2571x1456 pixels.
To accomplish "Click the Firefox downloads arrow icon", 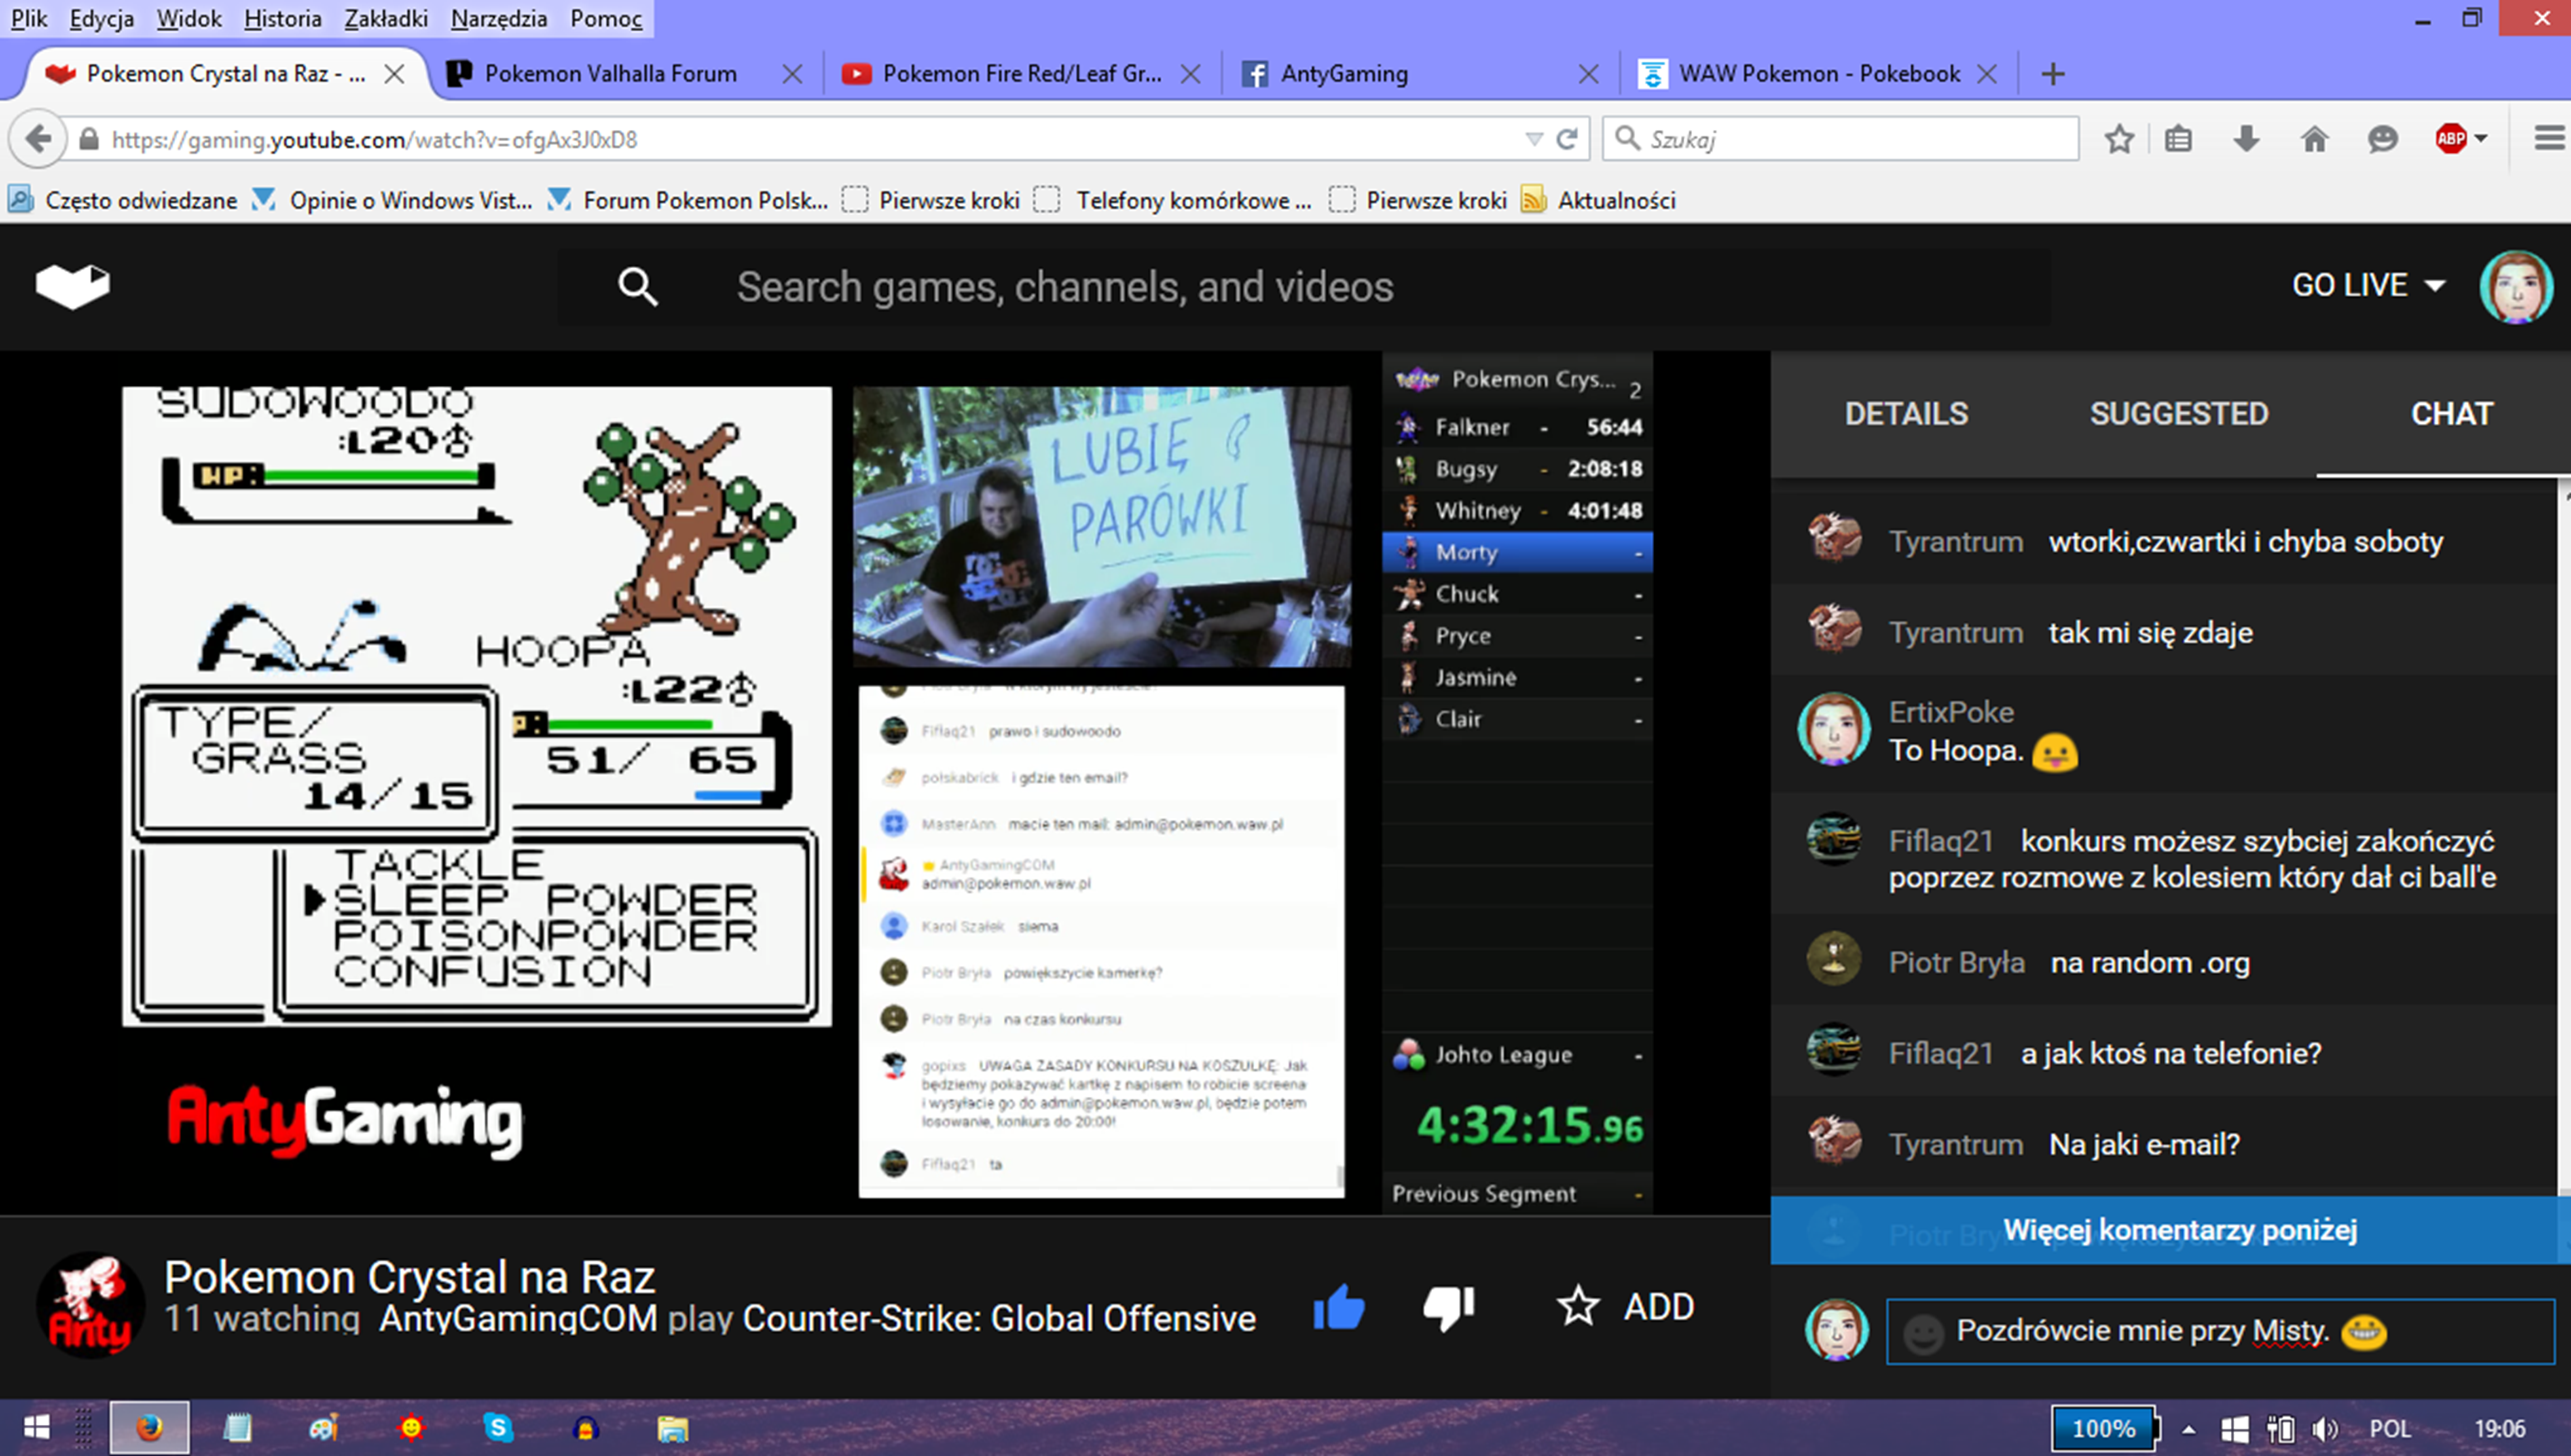I will point(2246,139).
